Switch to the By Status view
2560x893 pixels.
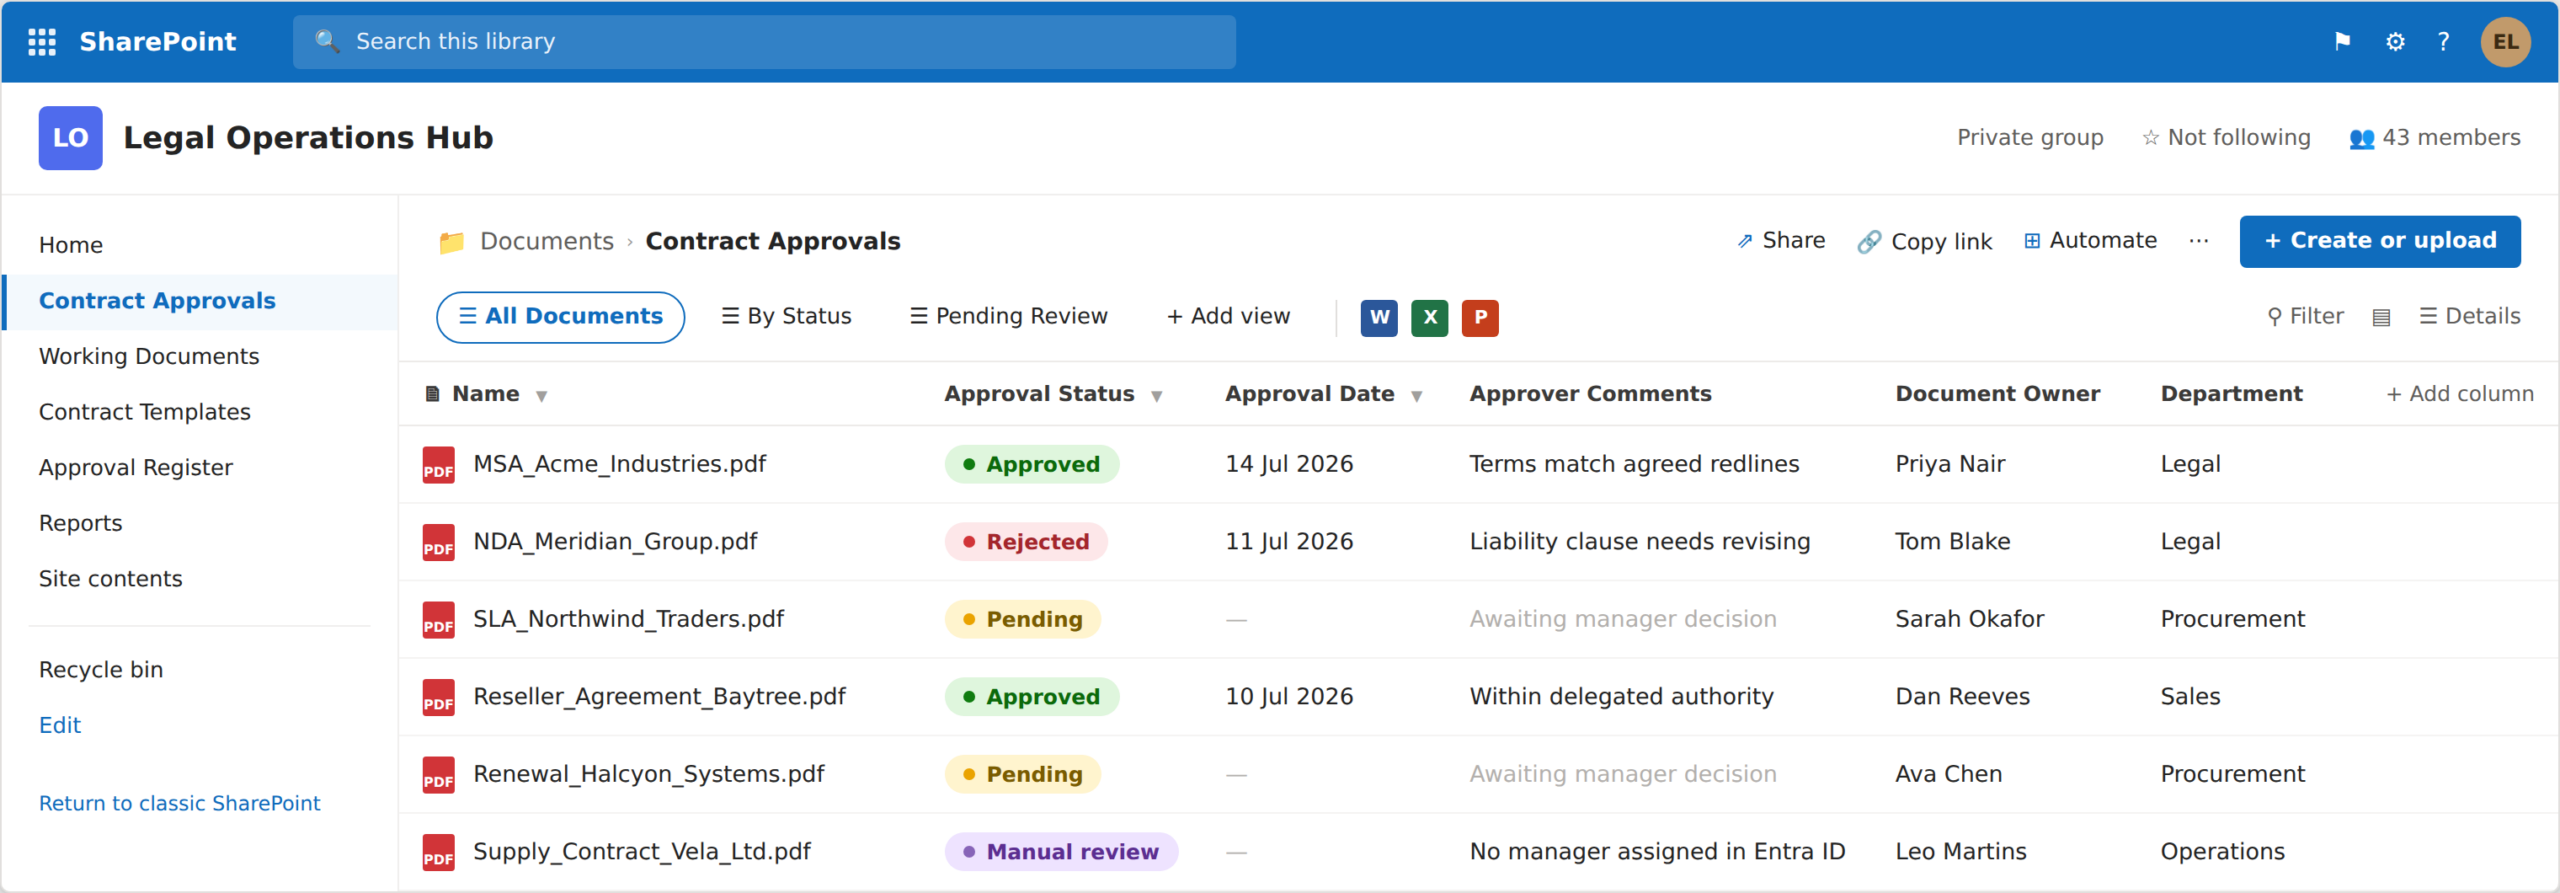pyautogui.click(x=786, y=316)
